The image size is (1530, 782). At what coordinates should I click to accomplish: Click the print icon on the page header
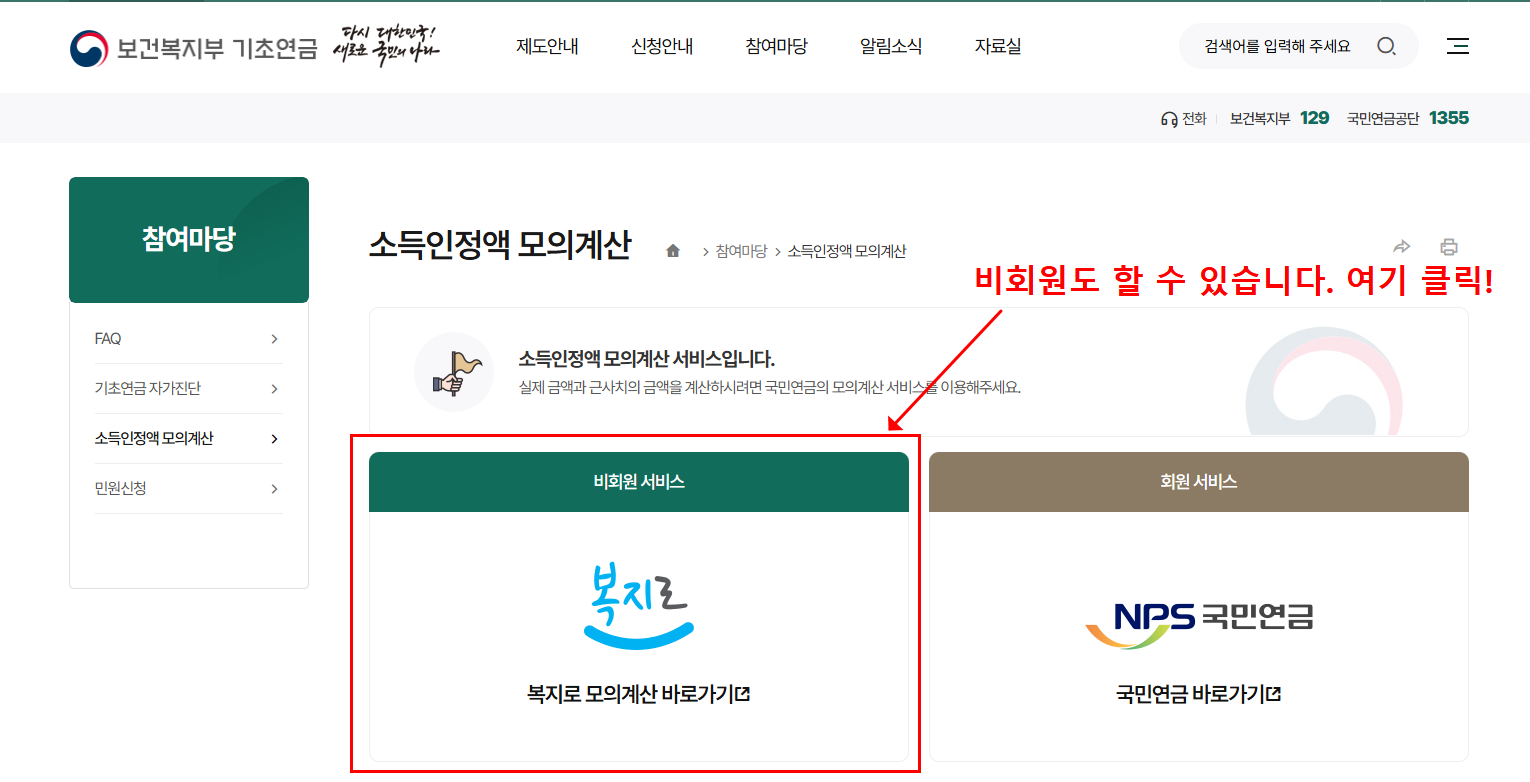(1449, 246)
